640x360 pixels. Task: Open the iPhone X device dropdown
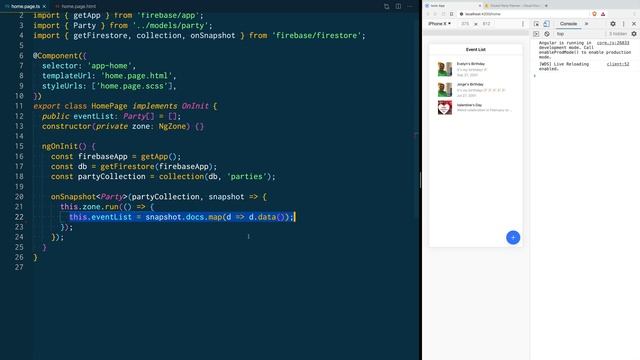(x=439, y=24)
